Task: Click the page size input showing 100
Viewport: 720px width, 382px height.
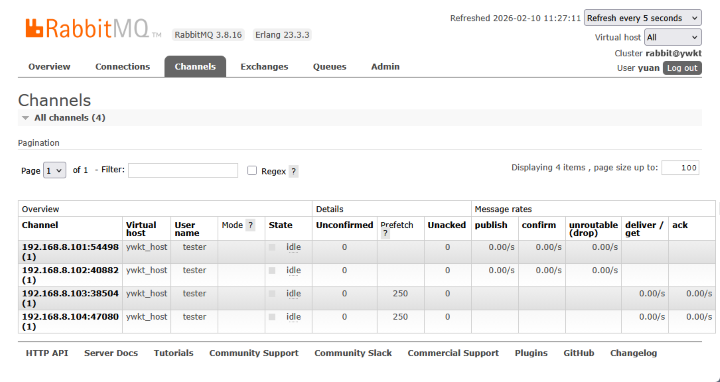Action: tap(680, 168)
